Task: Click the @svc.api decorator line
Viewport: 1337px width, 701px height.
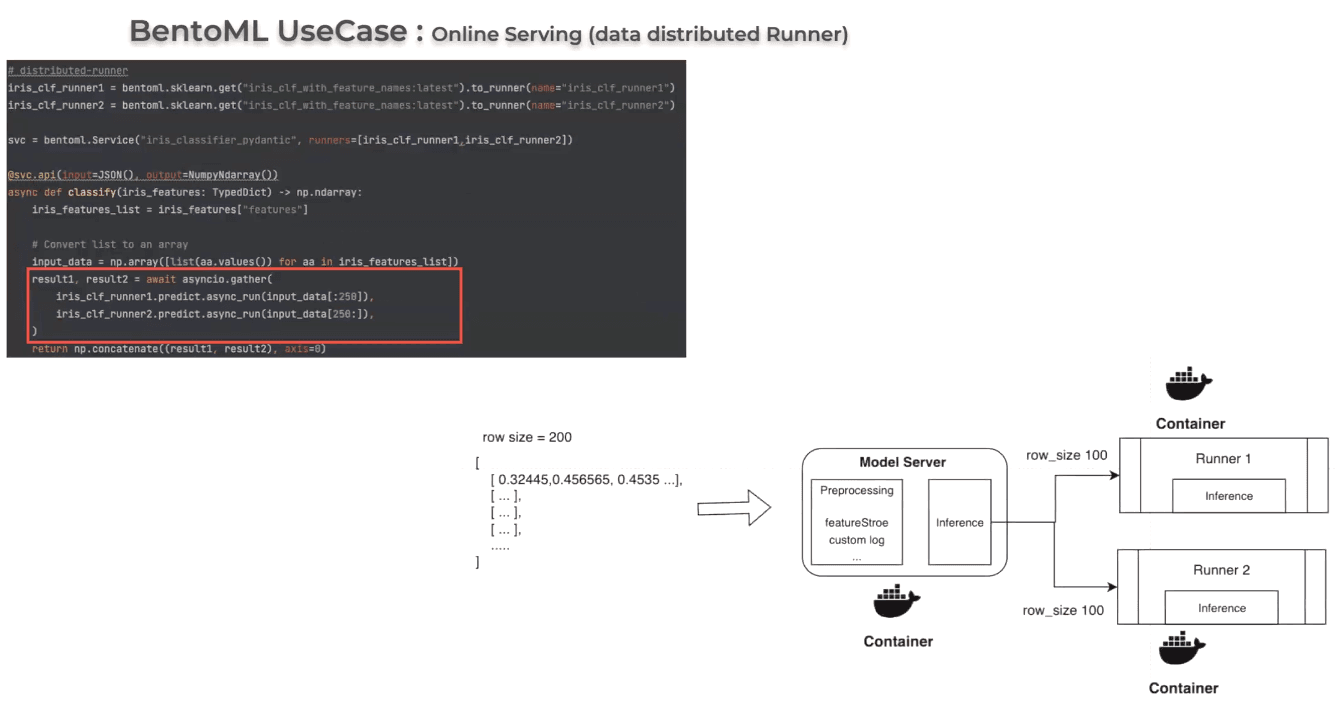Action: coord(143,175)
